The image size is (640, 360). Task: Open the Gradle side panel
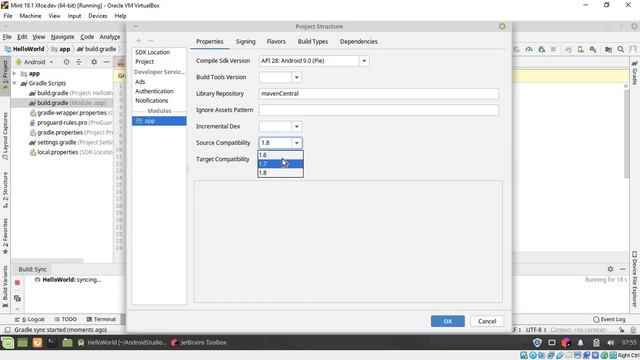pos(635,73)
